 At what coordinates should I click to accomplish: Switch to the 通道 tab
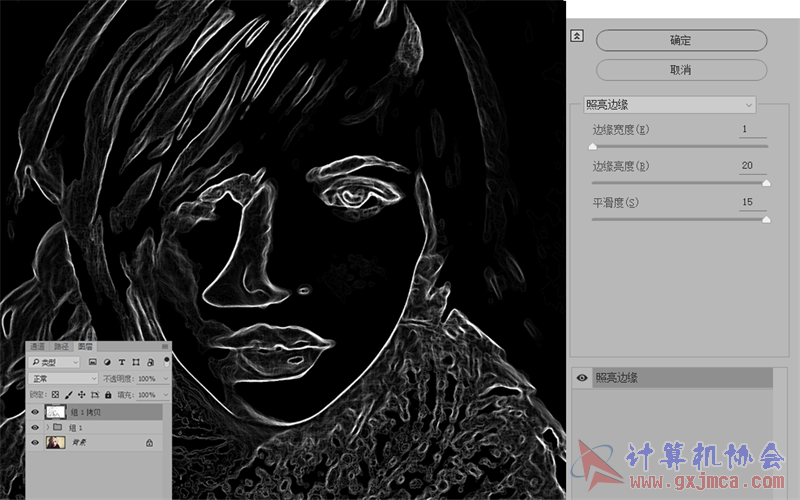point(37,346)
